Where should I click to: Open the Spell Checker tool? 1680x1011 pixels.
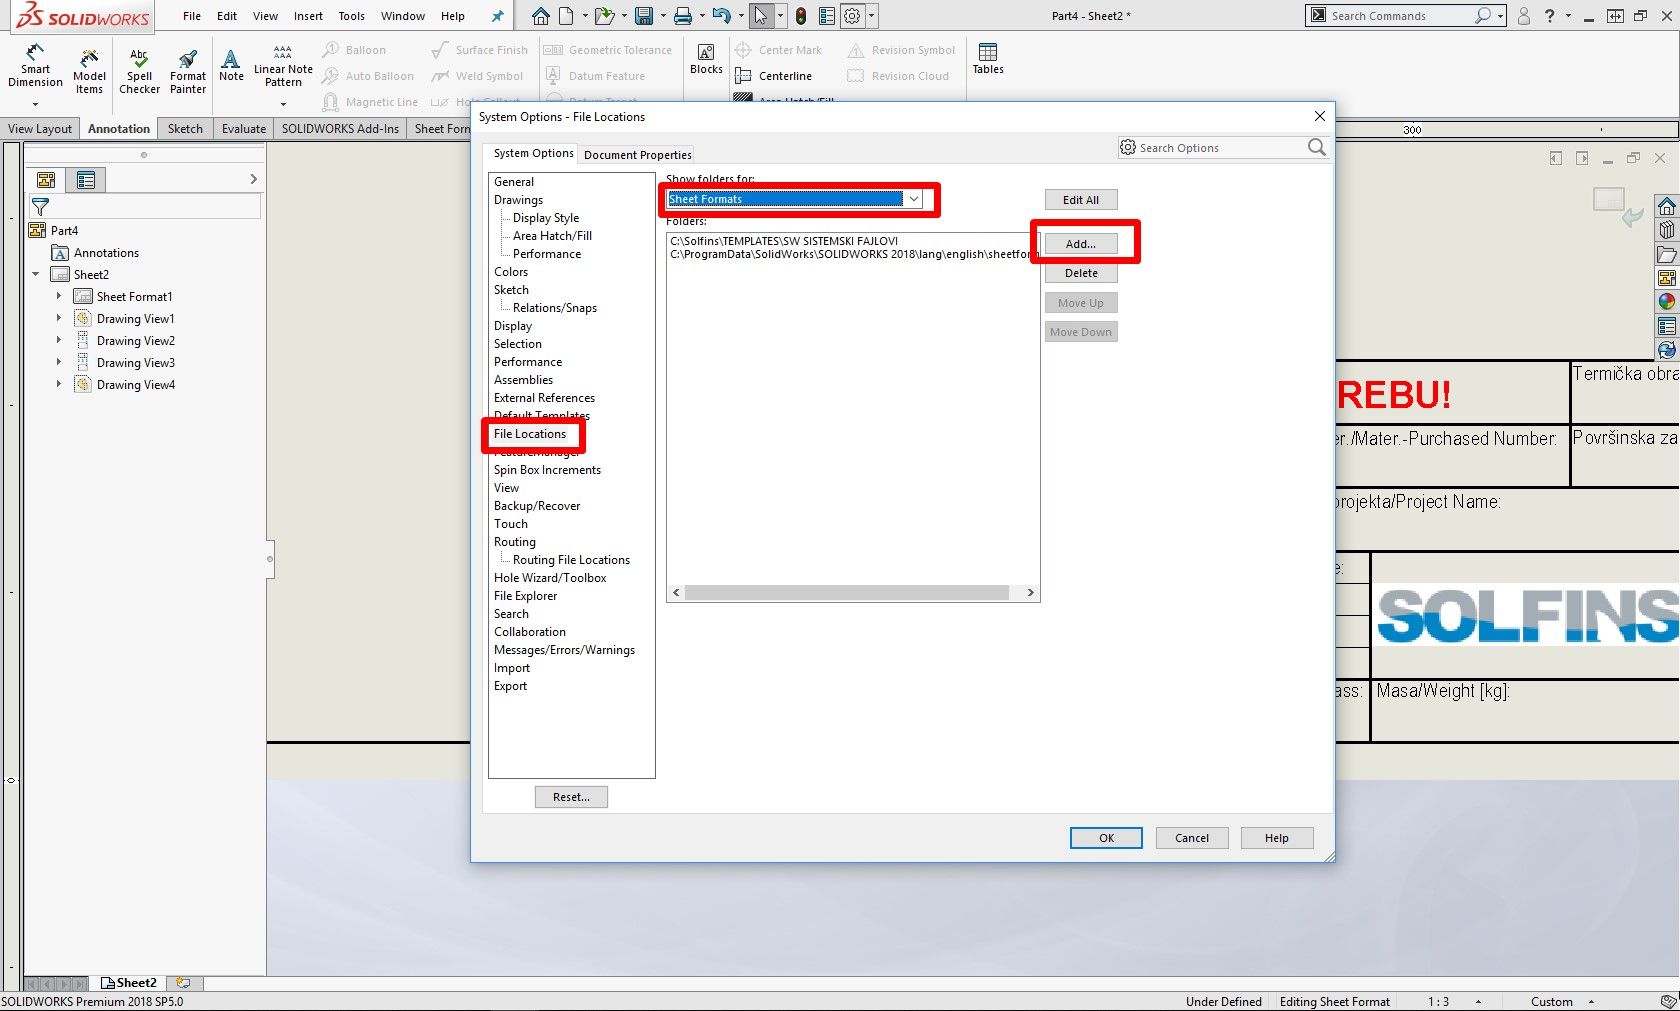(x=139, y=70)
